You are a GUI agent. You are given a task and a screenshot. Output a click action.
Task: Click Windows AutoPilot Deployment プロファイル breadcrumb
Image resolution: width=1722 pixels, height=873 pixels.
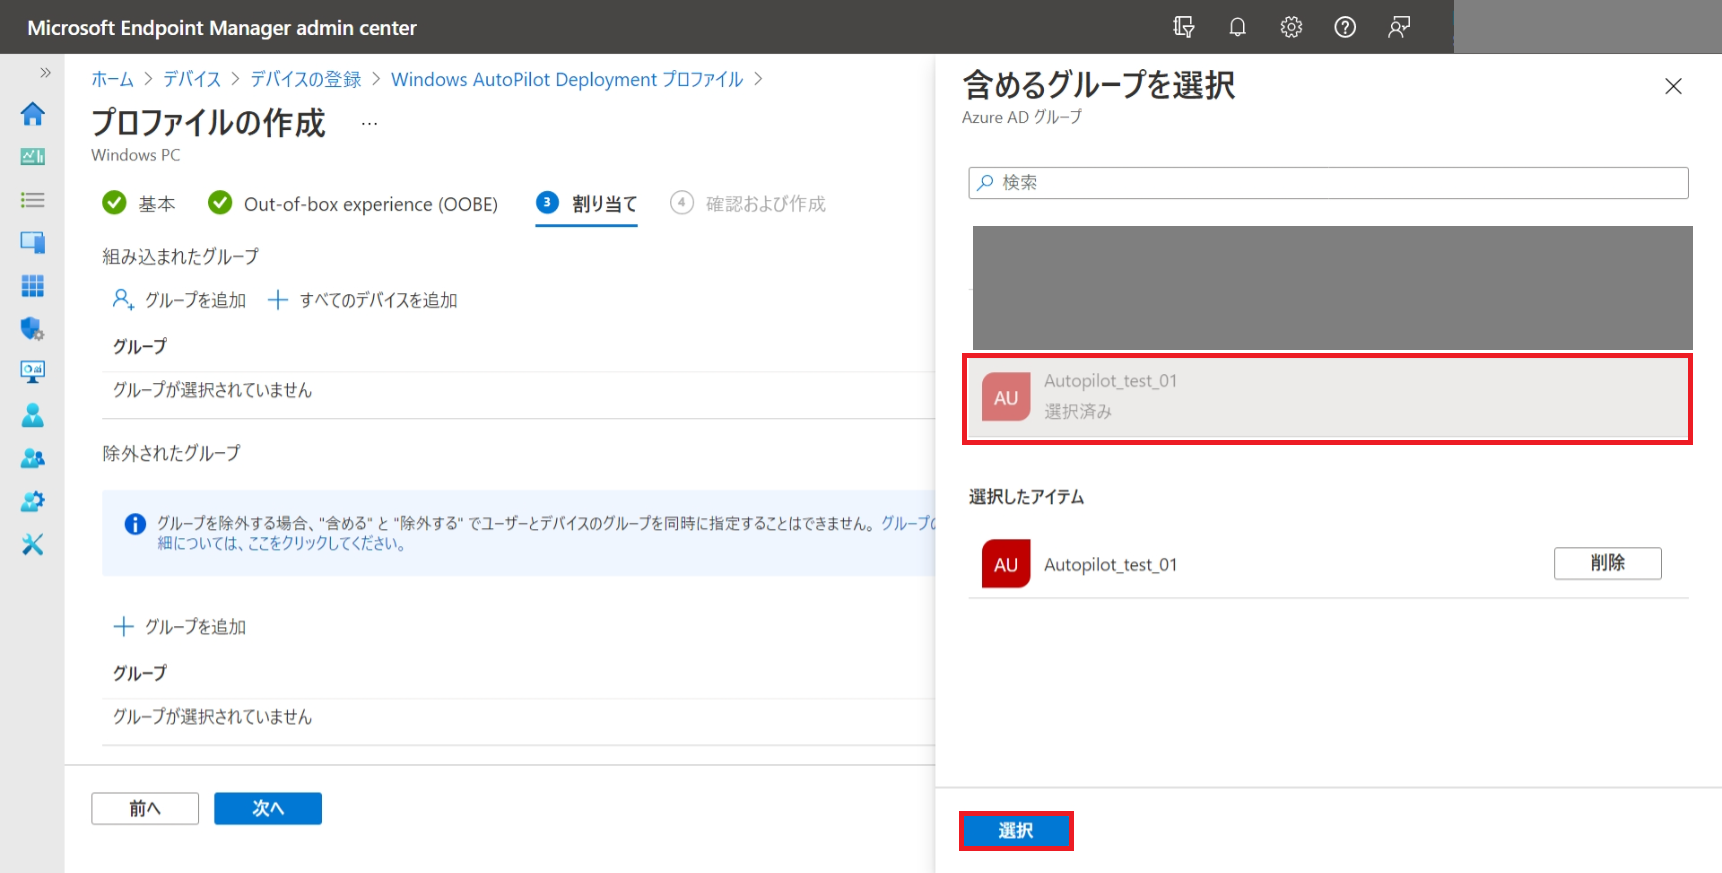[567, 79]
